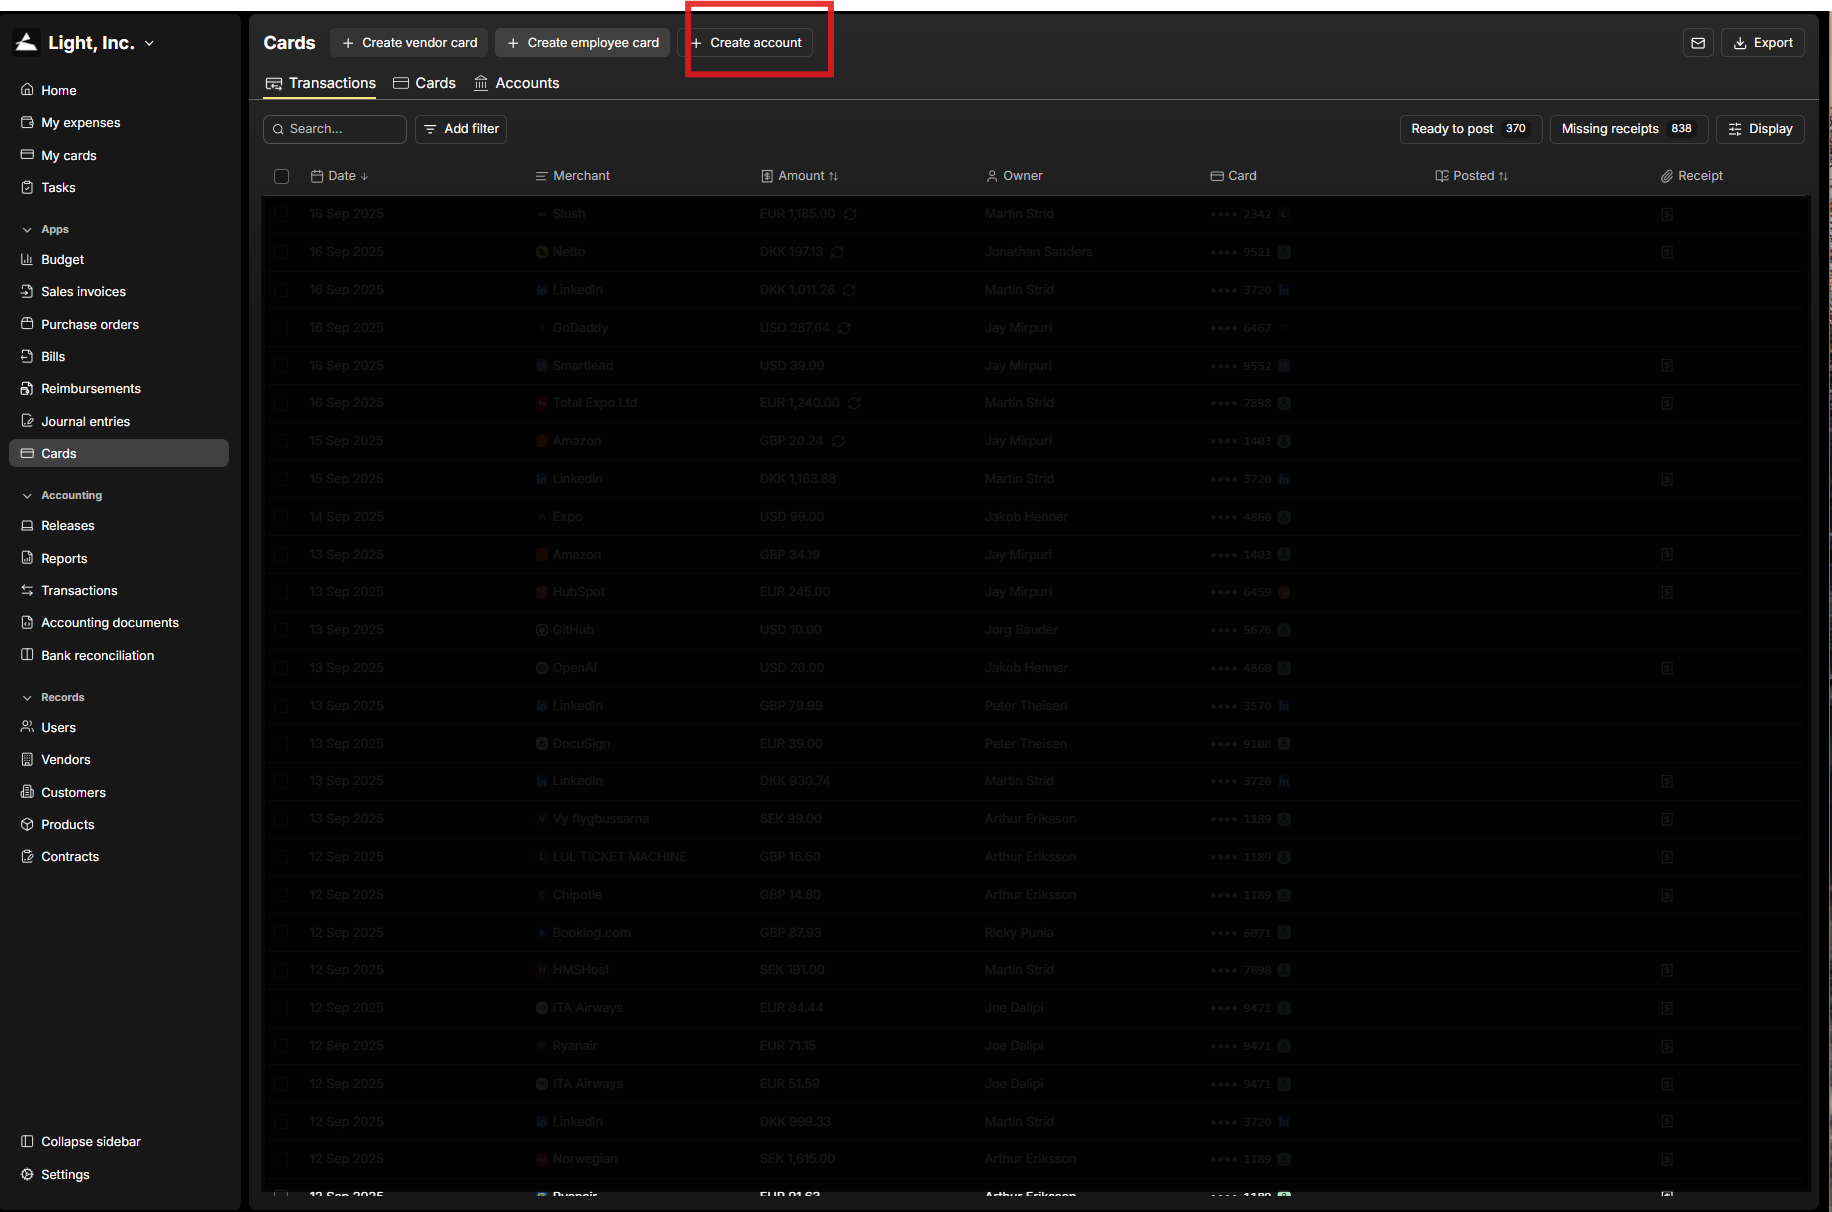Sort transactions by Posted column

click(x=1472, y=176)
